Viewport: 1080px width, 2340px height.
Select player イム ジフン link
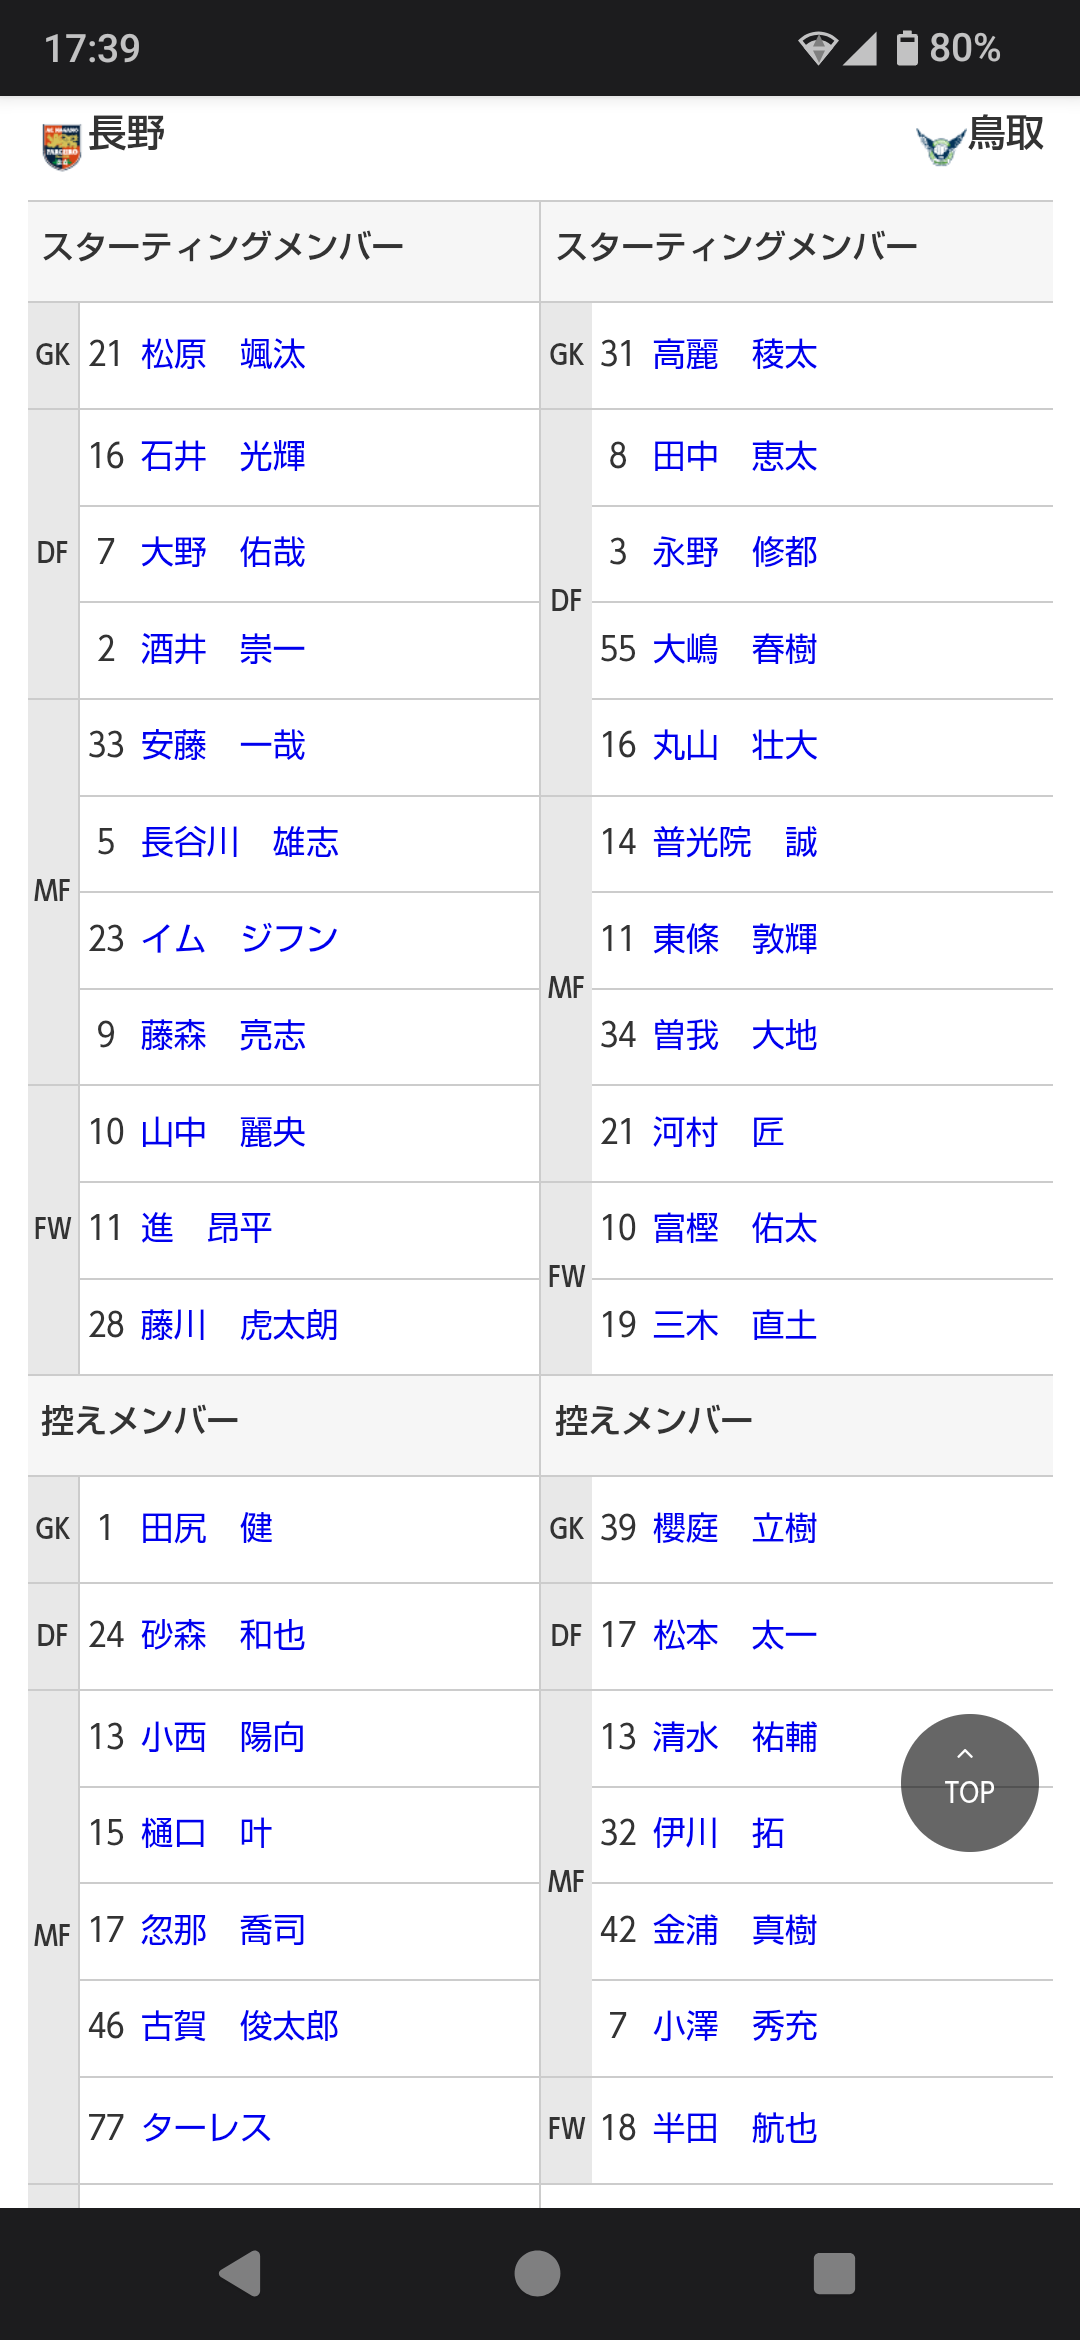point(240,939)
